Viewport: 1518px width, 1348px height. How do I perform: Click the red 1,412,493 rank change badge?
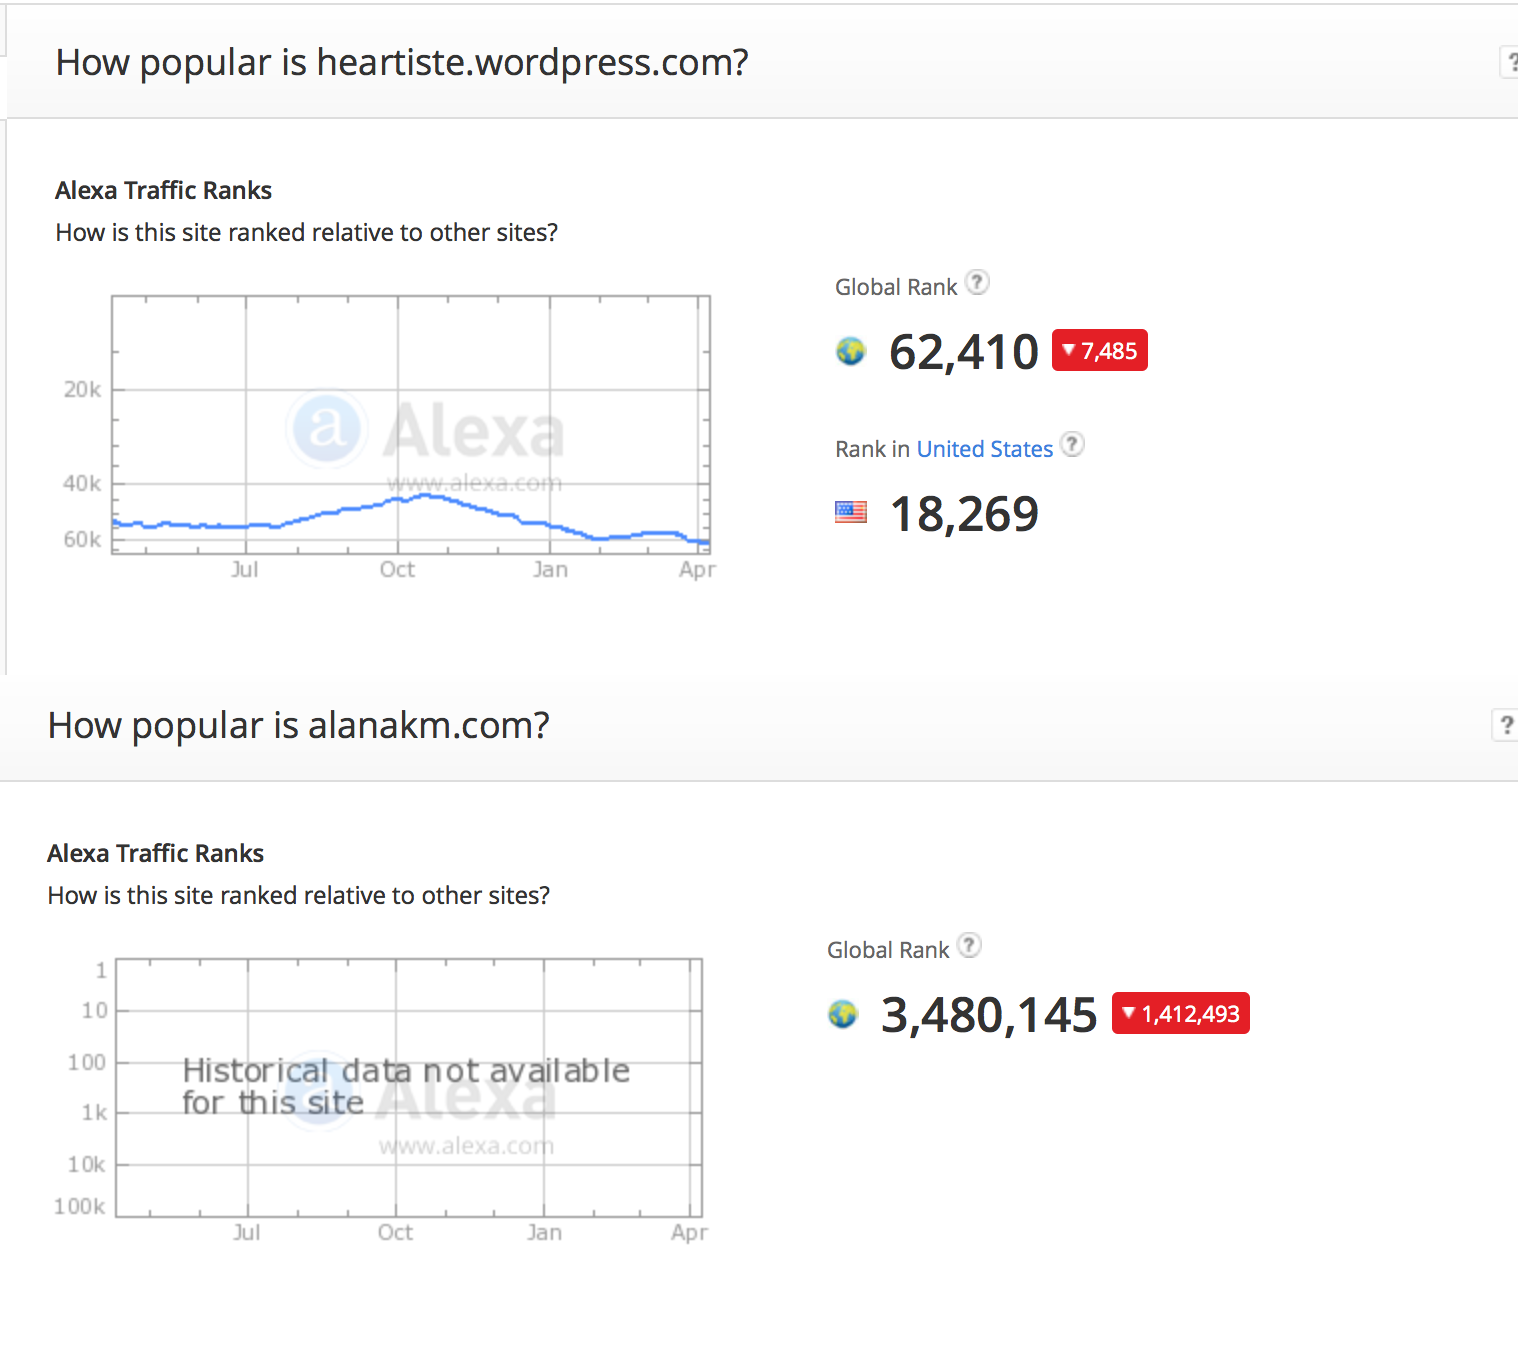pyautogui.click(x=1181, y=1013)
